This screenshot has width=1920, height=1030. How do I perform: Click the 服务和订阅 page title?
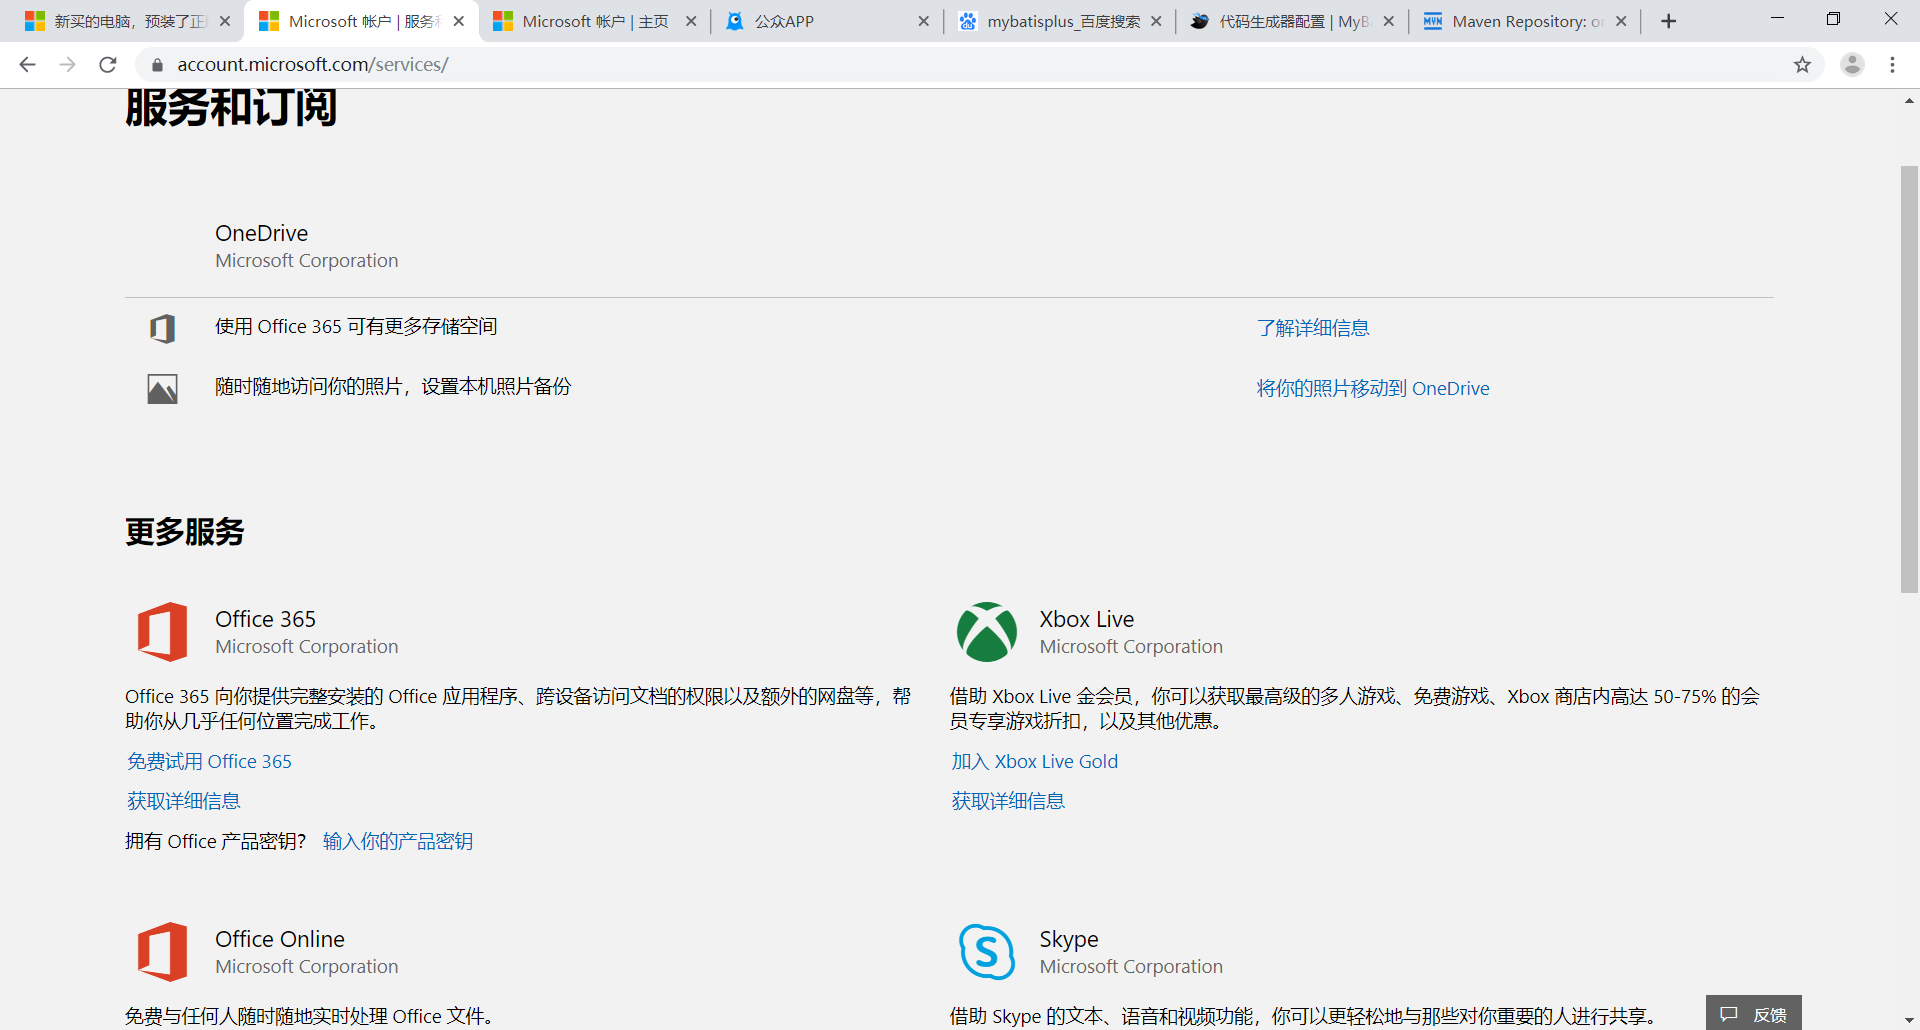tap(231, 107)
